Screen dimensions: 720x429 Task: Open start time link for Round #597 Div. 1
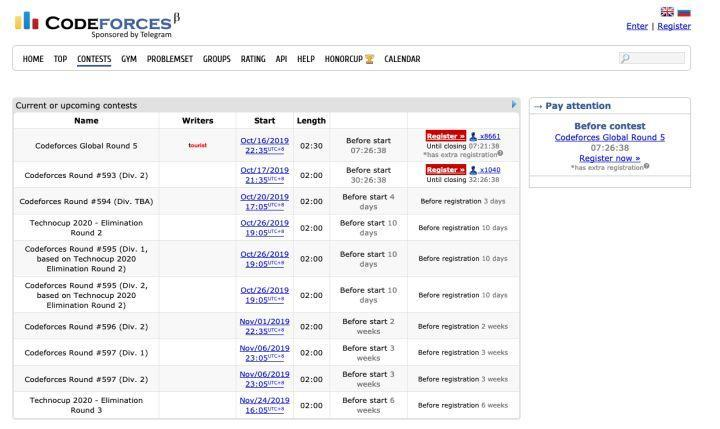[x=264, y=353]
